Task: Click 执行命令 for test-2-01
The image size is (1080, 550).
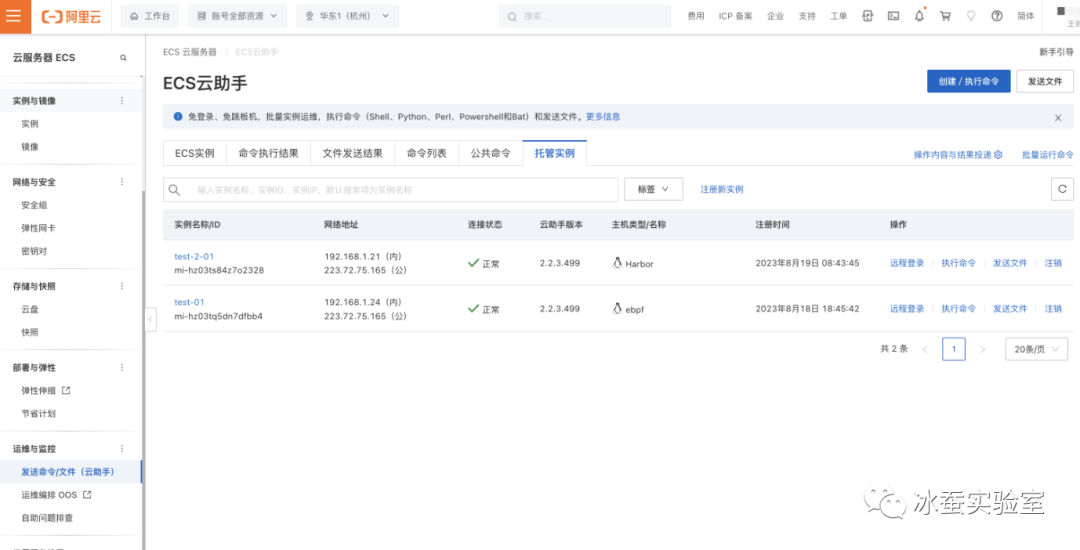Action: [x=959, y=263]
